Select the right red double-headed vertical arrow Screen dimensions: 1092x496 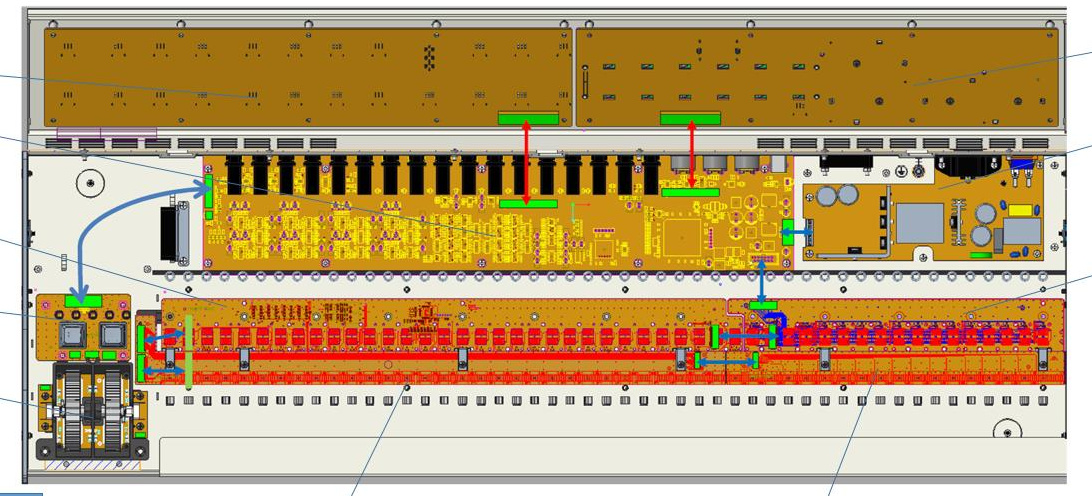(691, 152)
